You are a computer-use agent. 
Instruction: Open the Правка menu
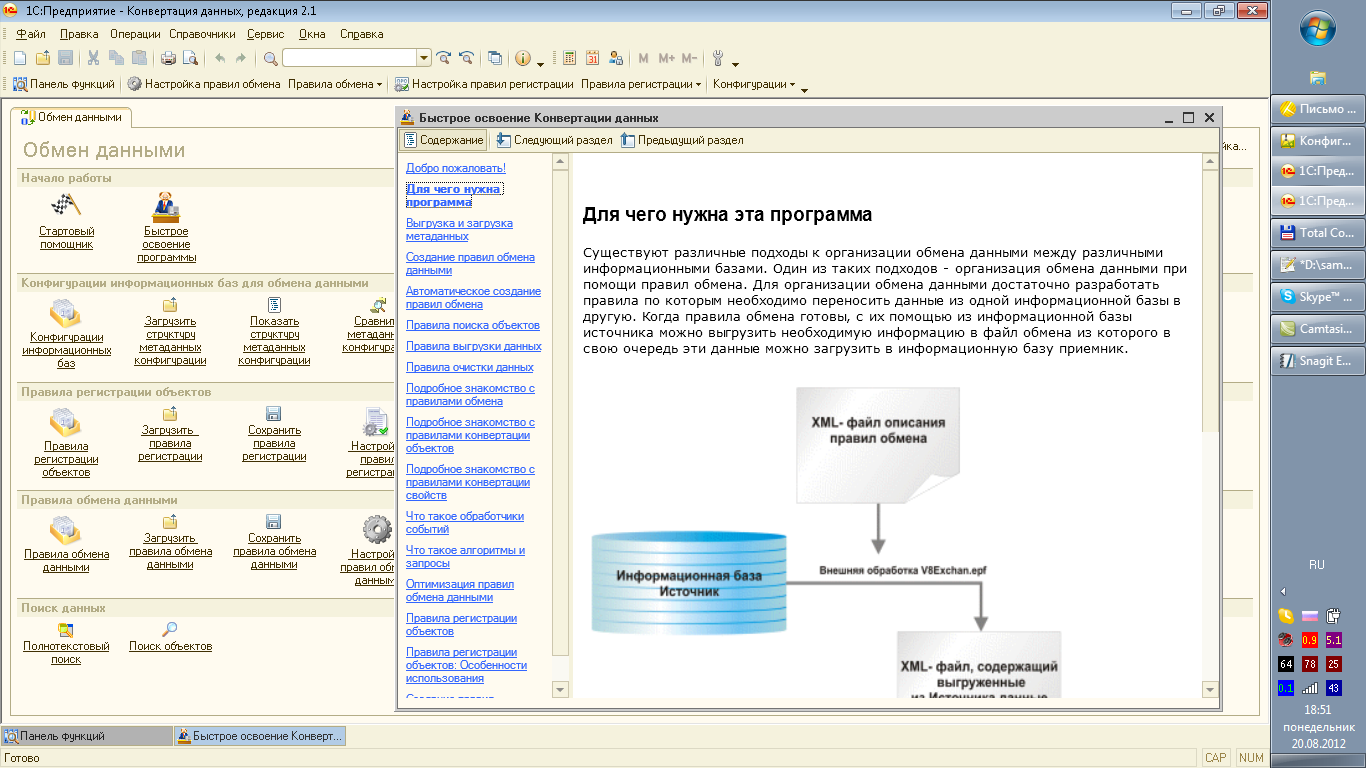[79, 34]
